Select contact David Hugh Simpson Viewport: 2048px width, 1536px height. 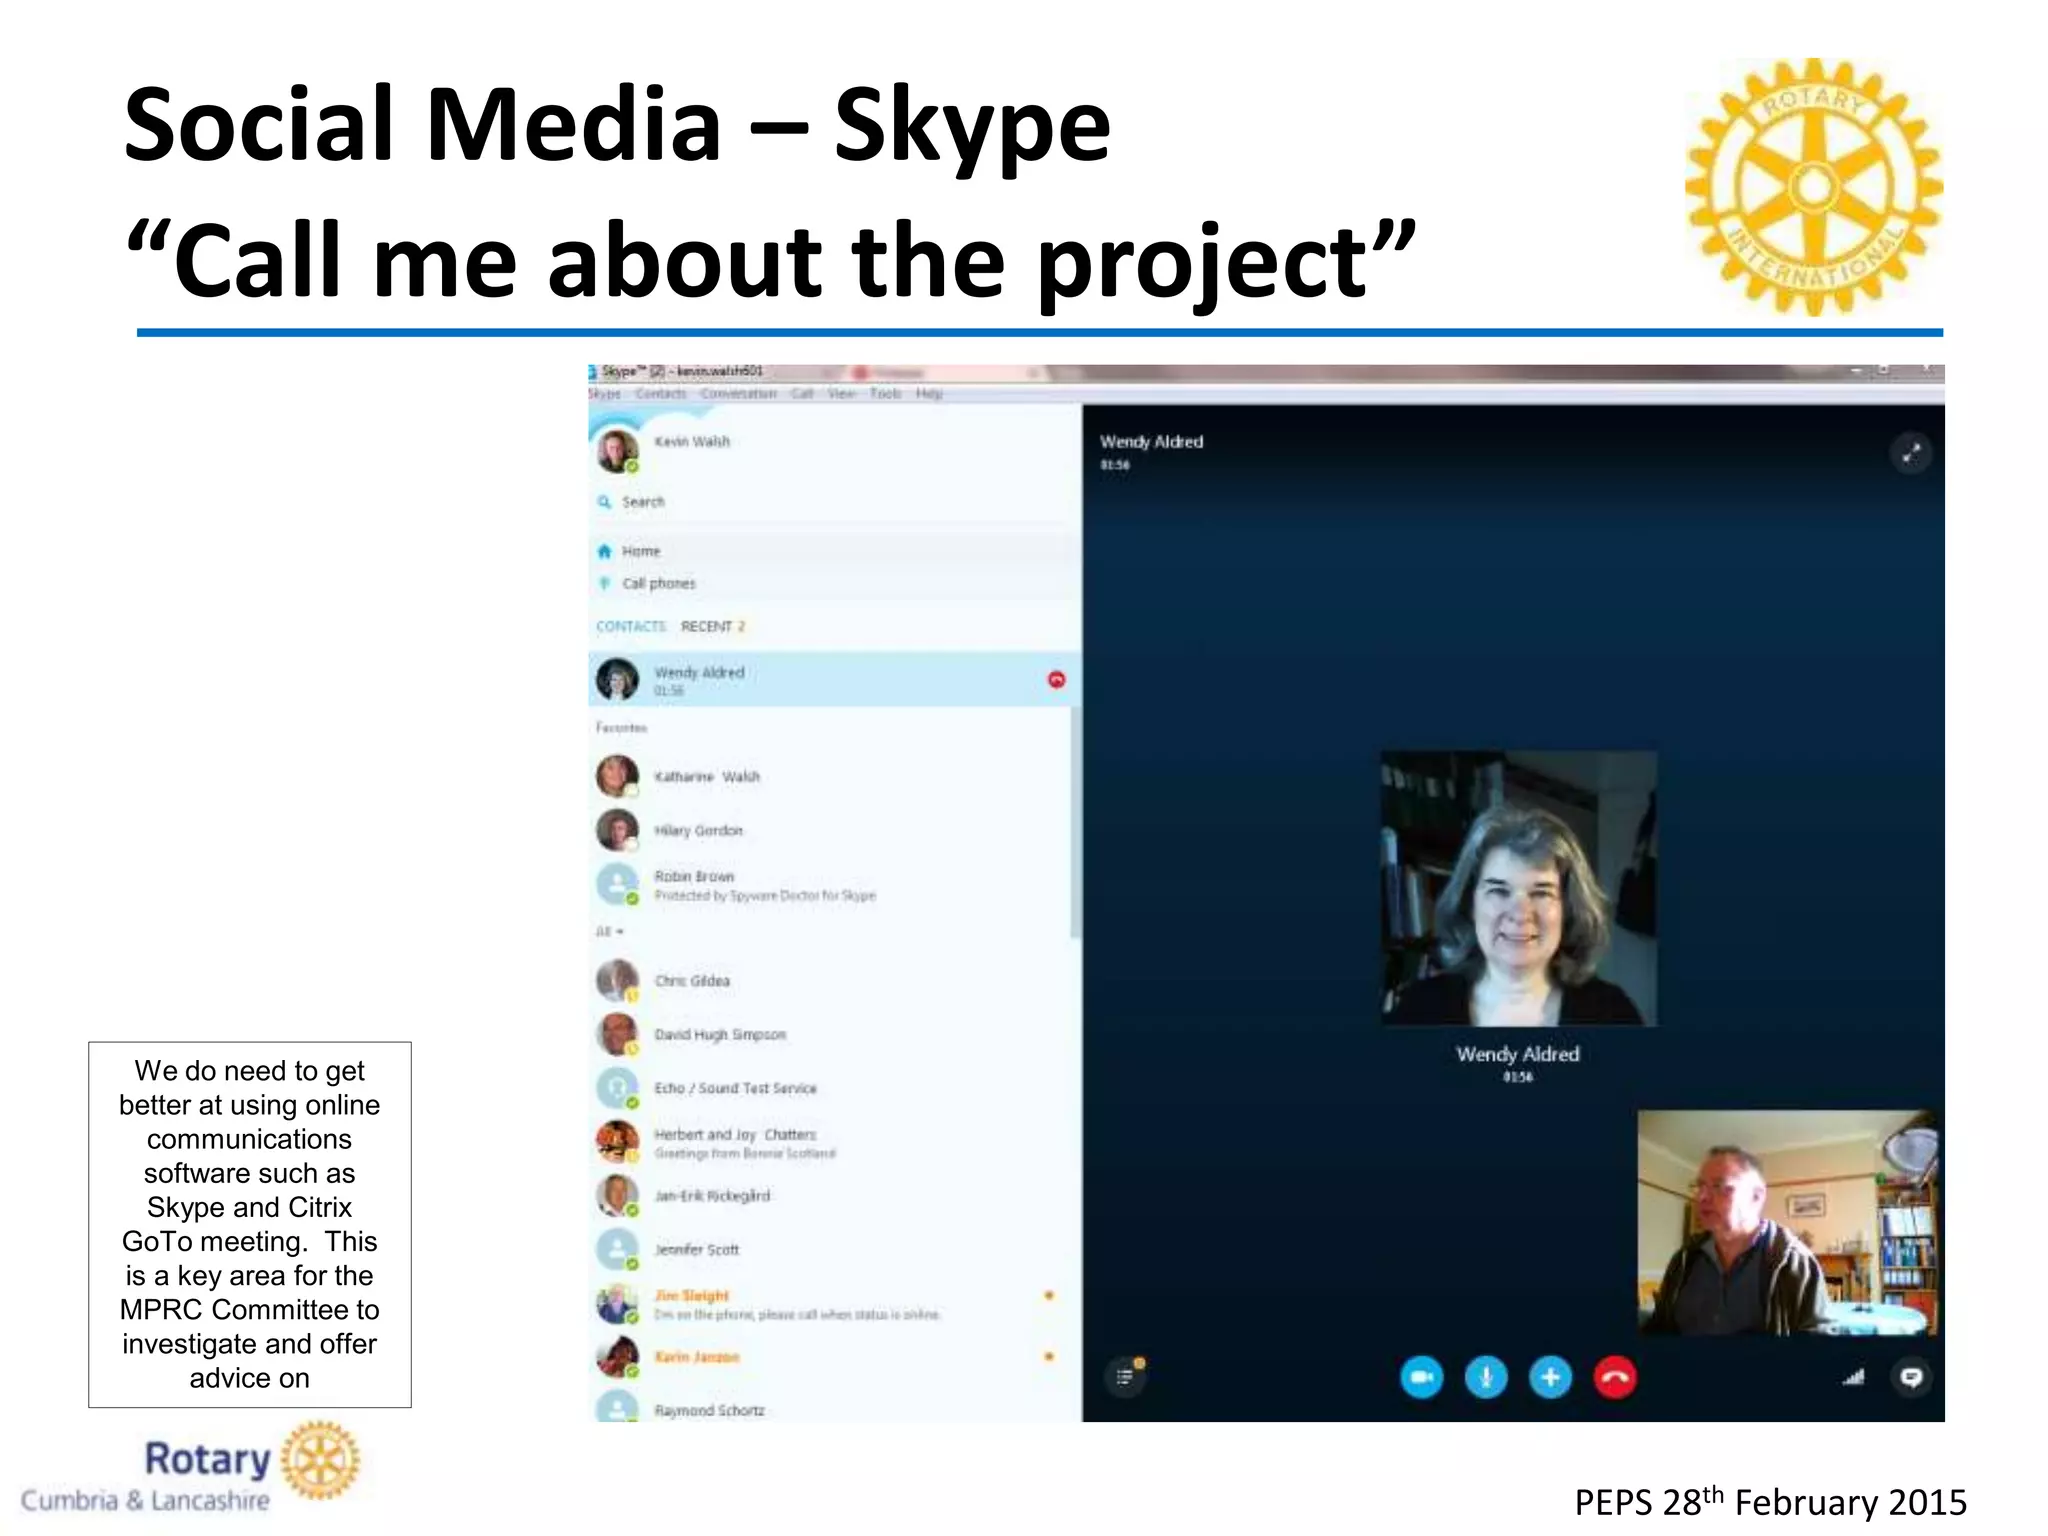pyautogui.click(x=834, y=1035)
